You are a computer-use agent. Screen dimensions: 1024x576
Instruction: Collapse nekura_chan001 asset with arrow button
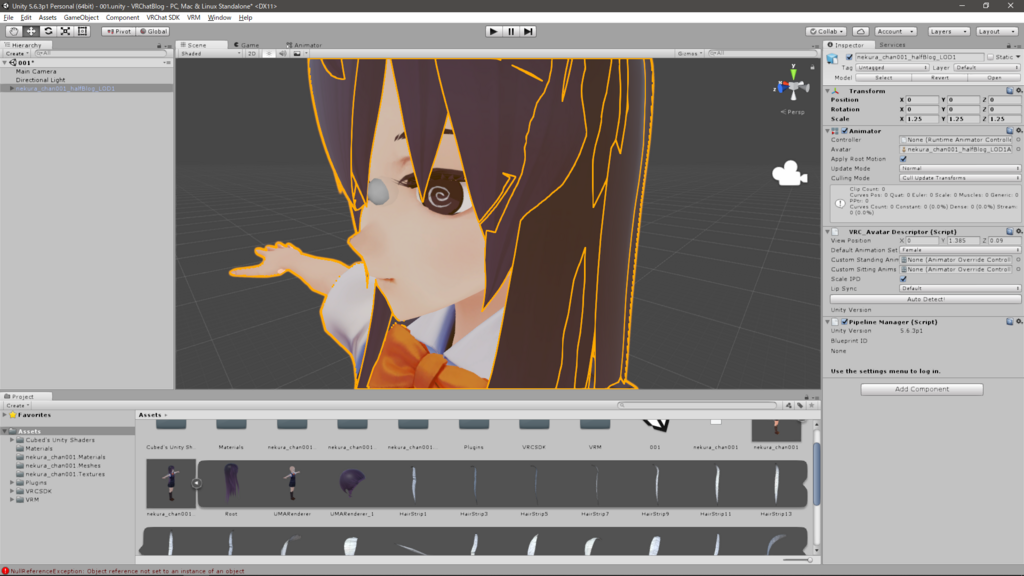196,483
